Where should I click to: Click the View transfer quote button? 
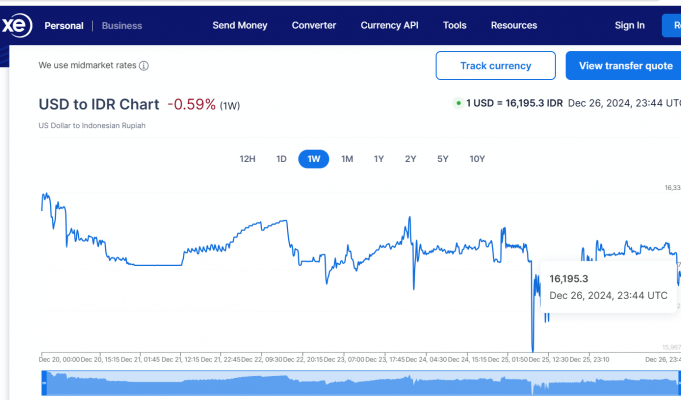pos(625,66)
